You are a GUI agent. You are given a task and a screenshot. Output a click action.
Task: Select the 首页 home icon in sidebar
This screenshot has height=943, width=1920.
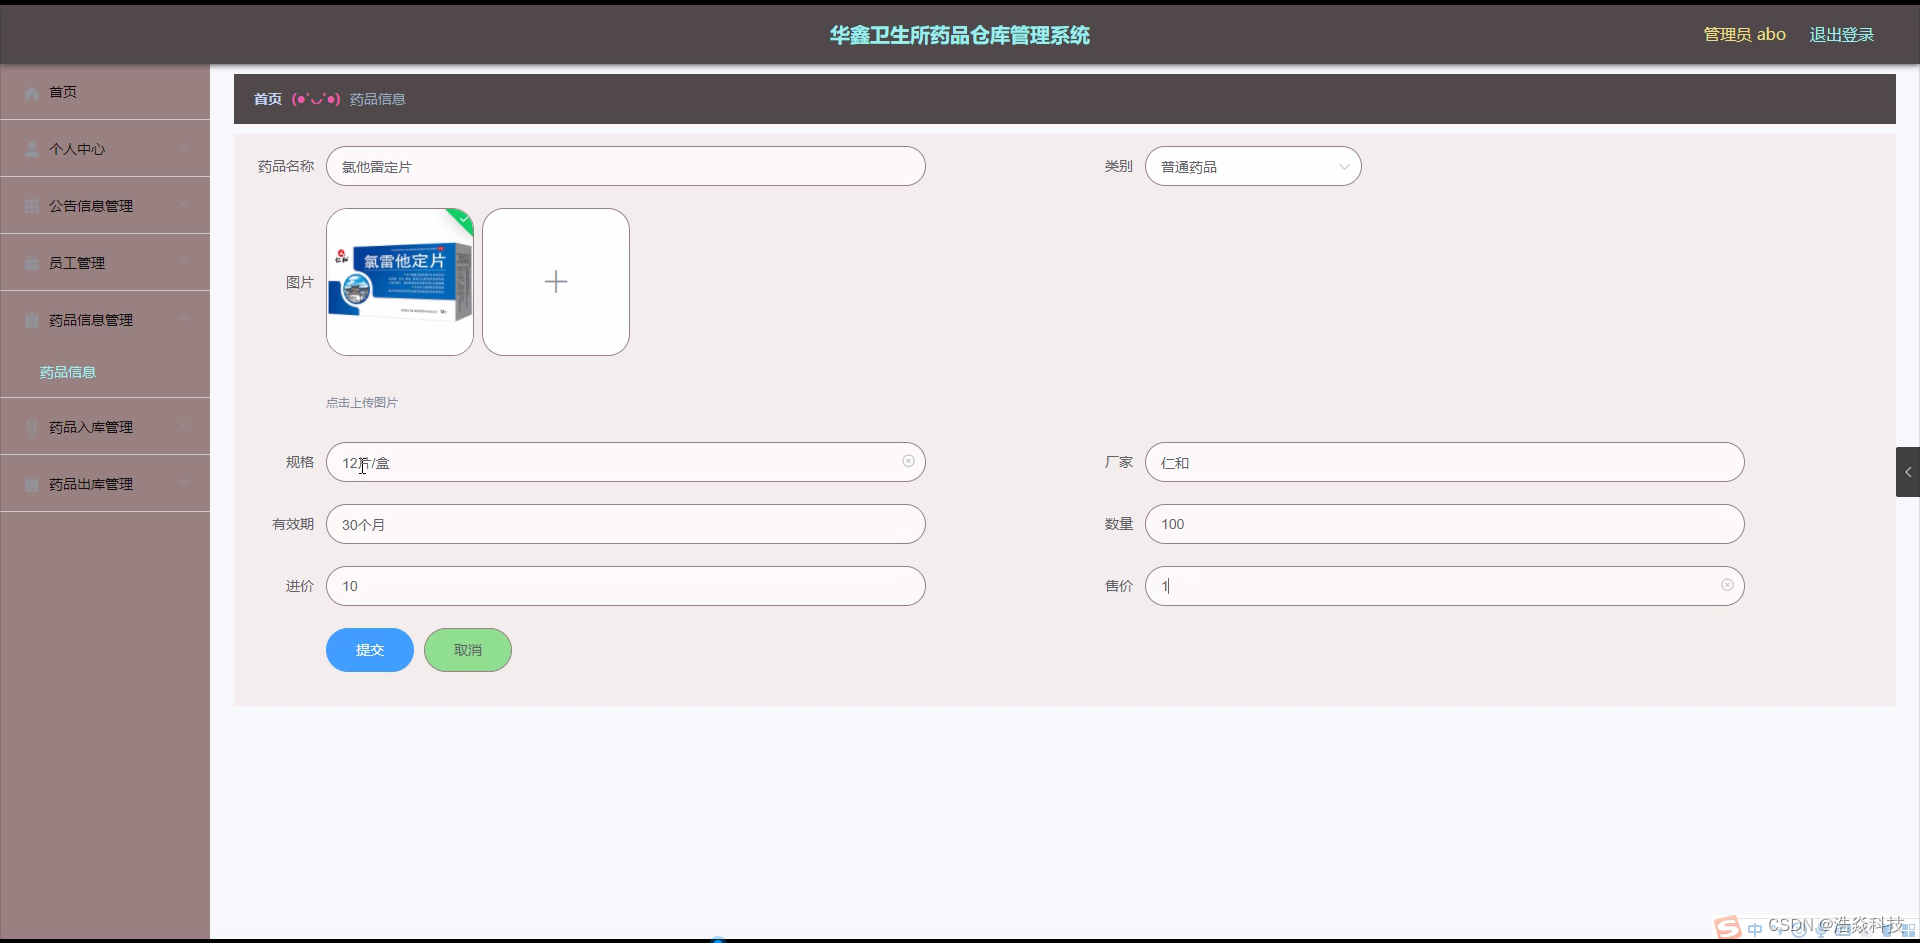[x=30, y=92]
